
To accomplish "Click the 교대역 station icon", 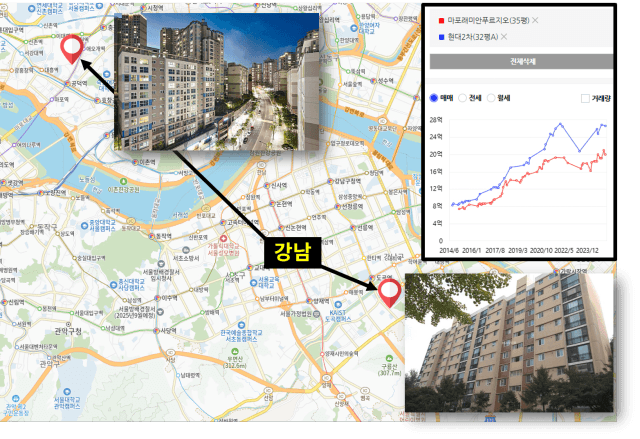I will tap(250, 268).
